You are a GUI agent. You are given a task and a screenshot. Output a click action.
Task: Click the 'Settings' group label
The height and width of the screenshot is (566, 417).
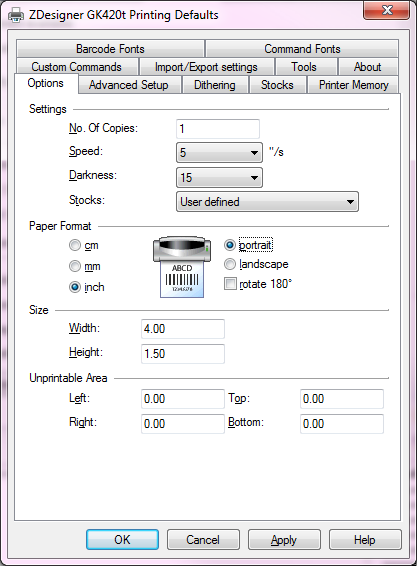48,109
